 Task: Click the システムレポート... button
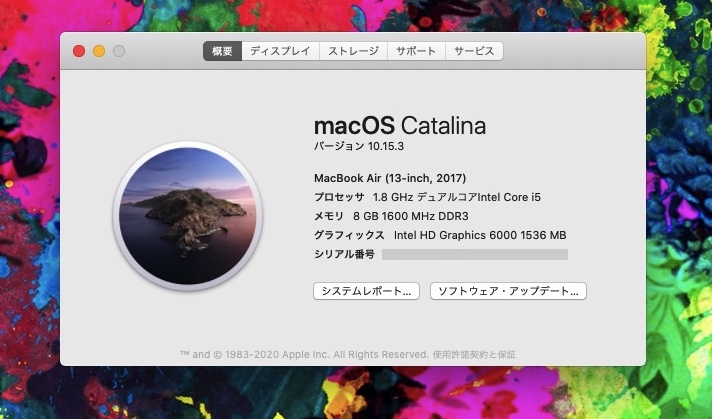[366, 291]
